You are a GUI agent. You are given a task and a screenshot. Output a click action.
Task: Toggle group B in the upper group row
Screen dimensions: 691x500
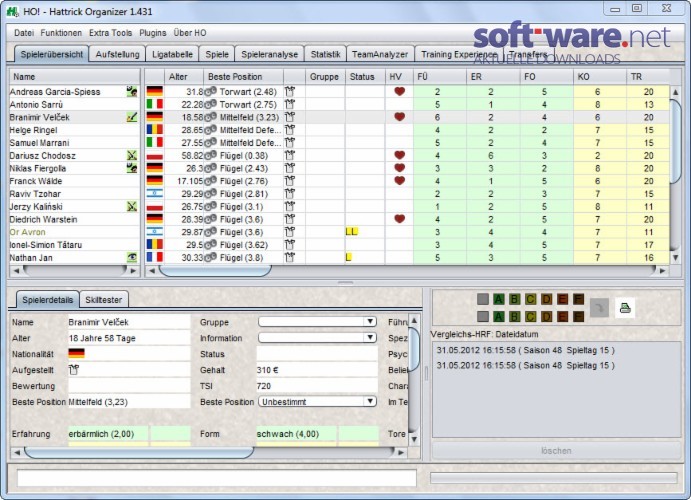pyautogui.click(x=514, y=300)
